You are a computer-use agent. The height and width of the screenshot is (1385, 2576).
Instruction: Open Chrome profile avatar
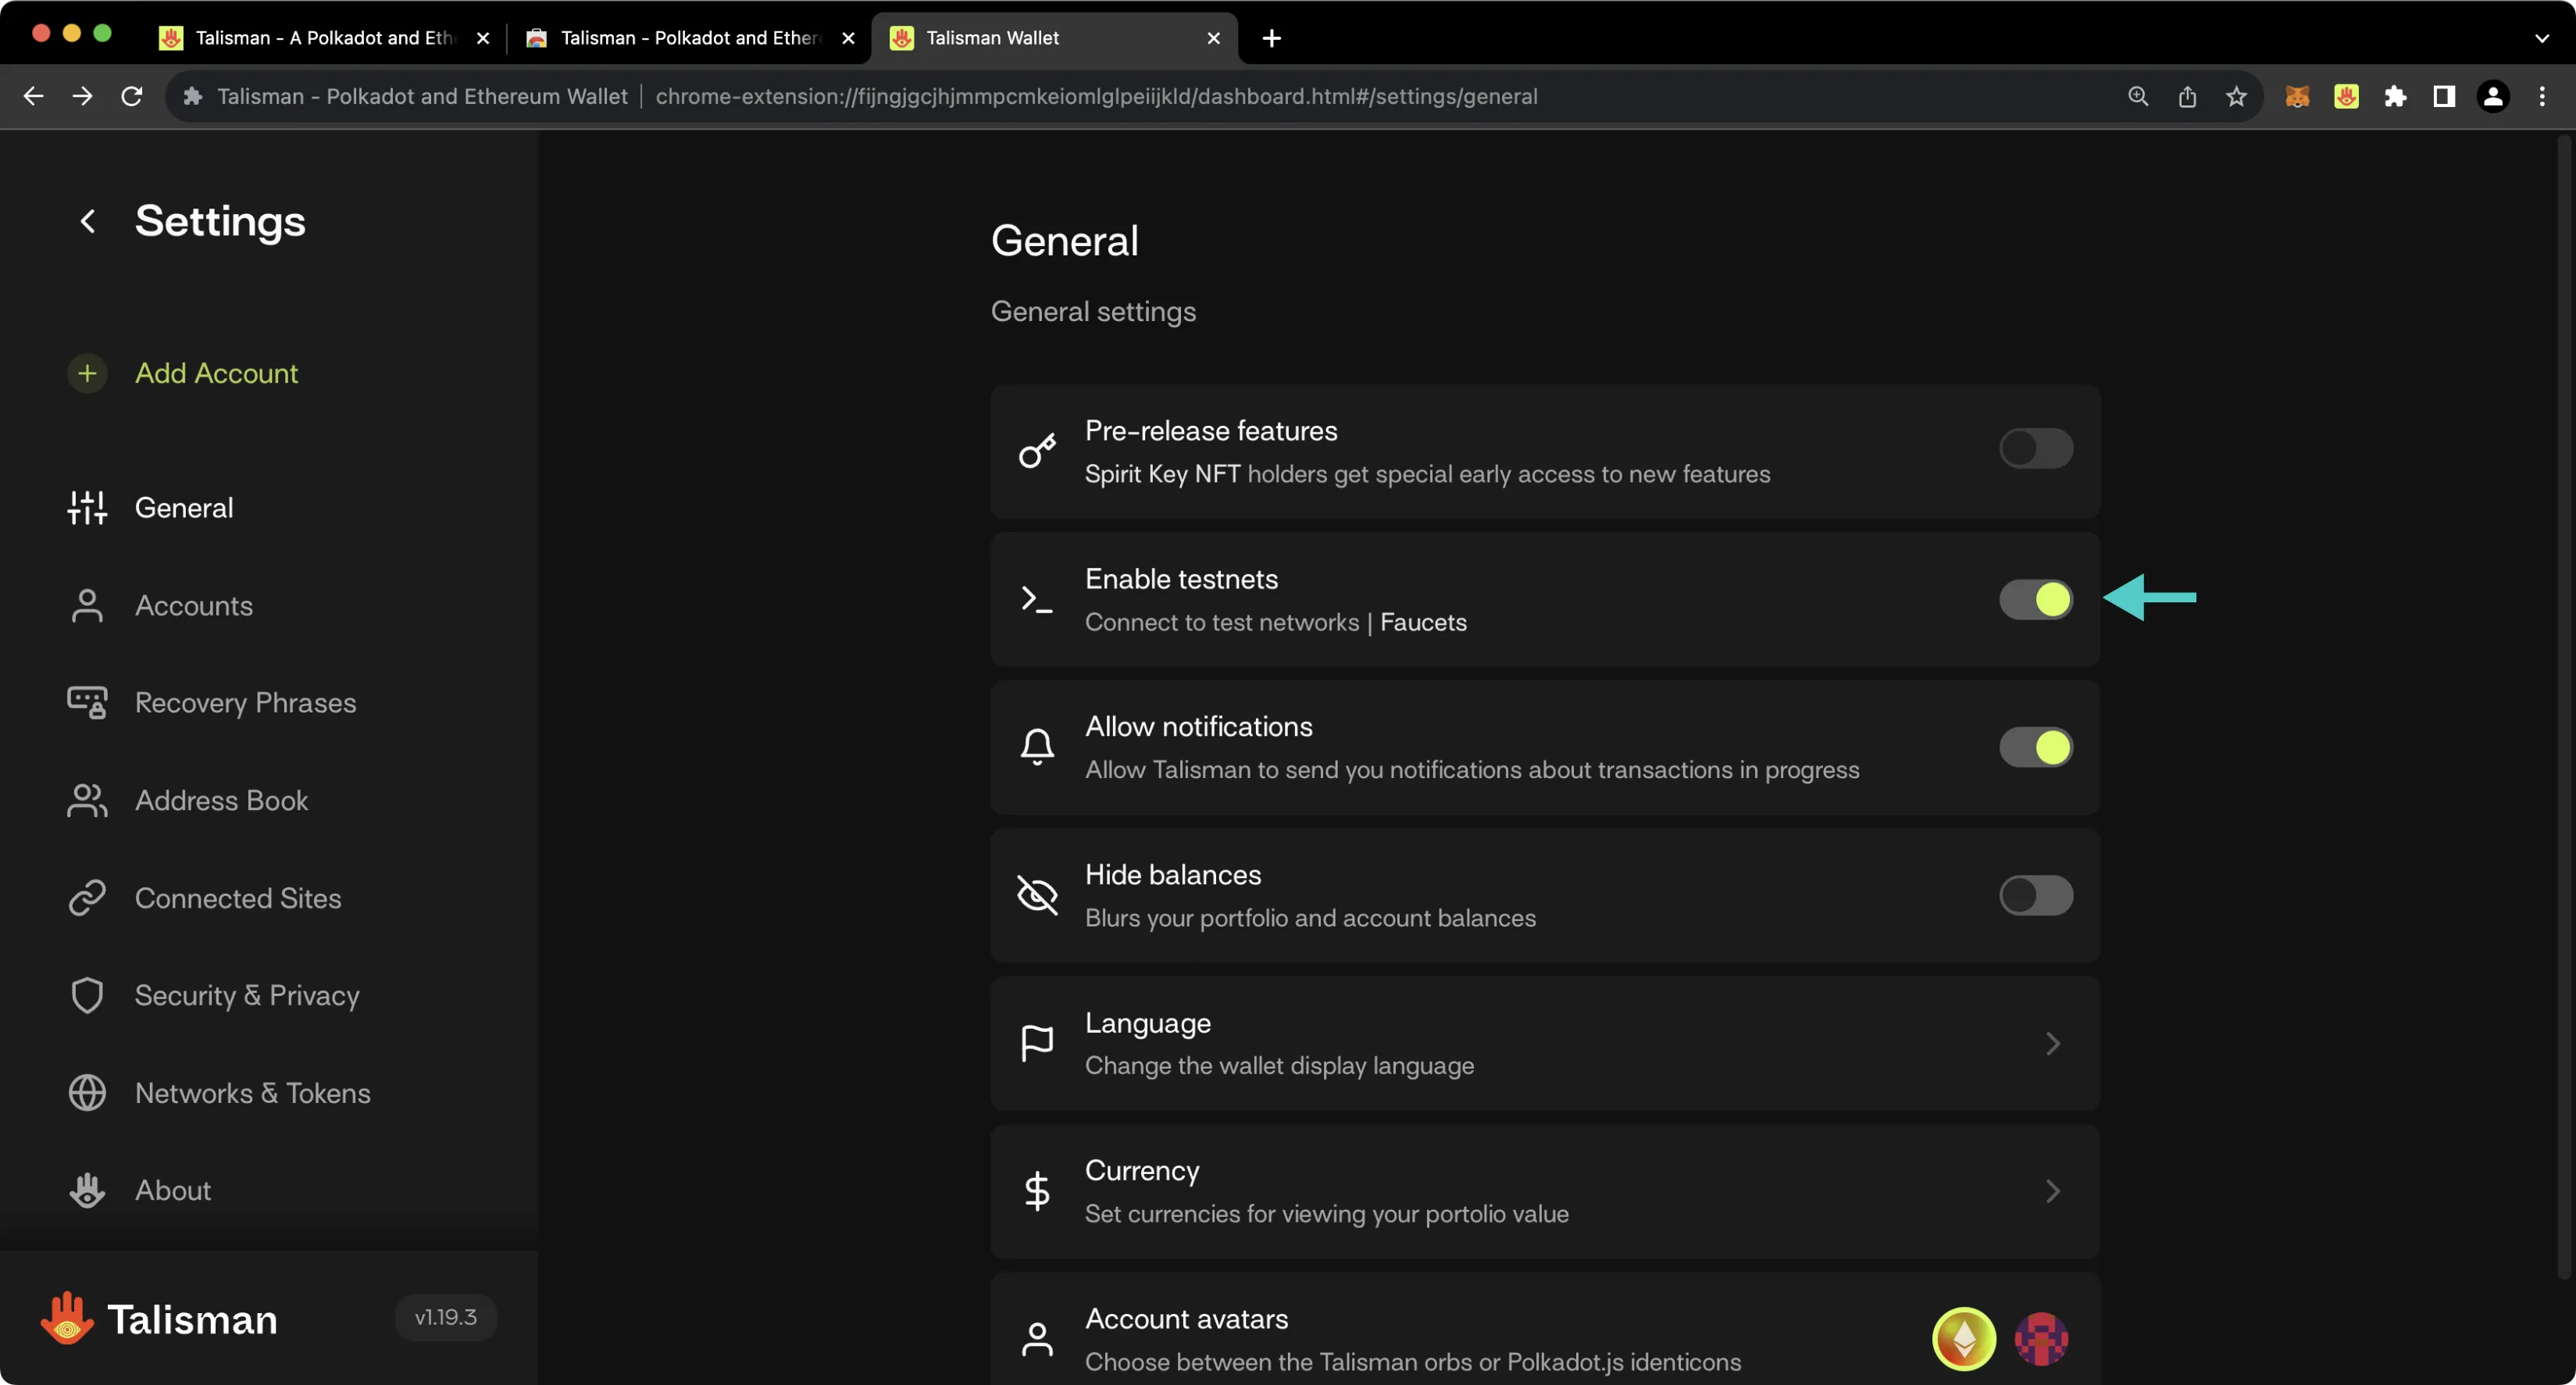pos(2493,96)
